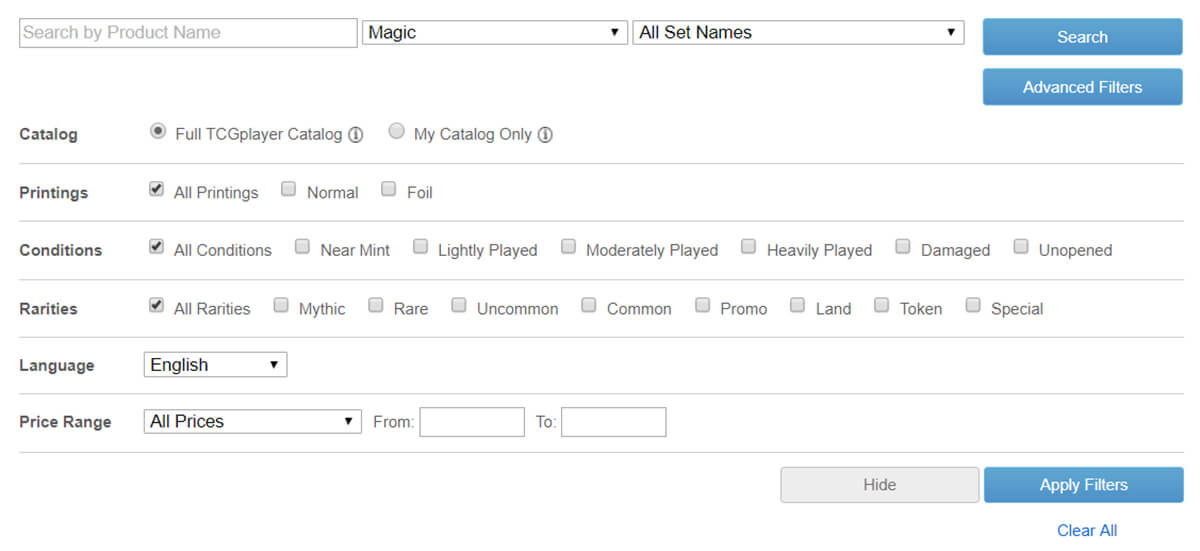Tick the Mythic rarity checkbox

click(x=281, y=305)
